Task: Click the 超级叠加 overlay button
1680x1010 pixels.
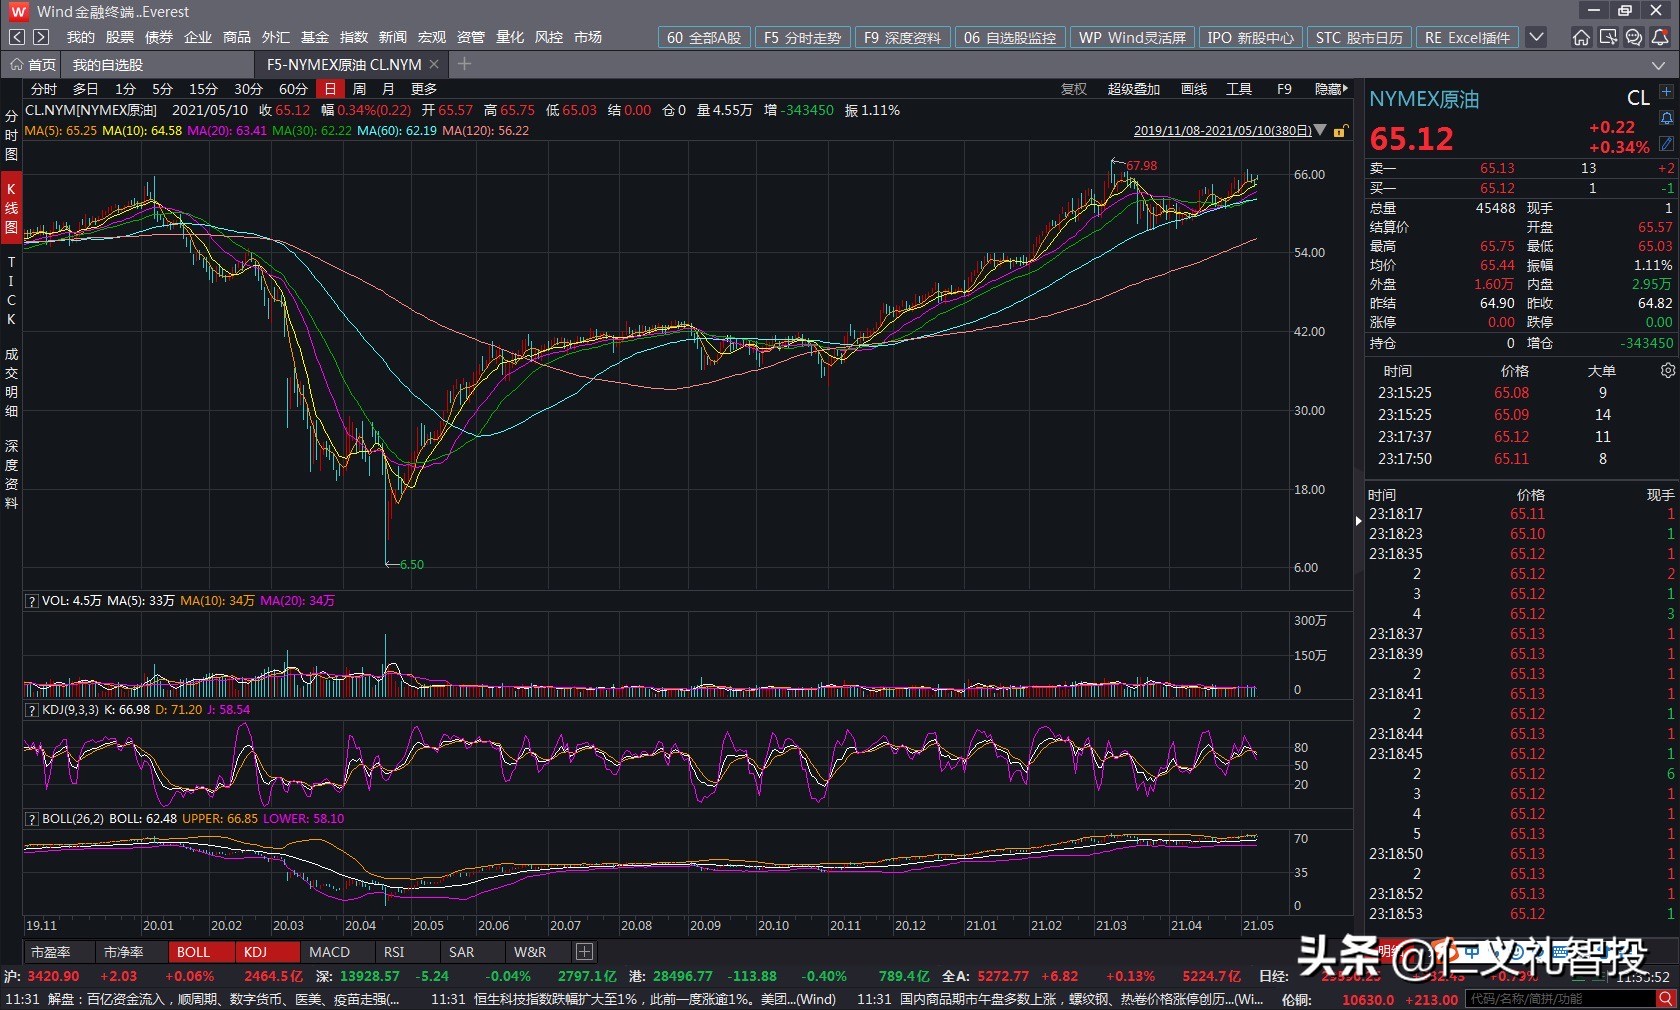Action: [x=1133, y=89]
